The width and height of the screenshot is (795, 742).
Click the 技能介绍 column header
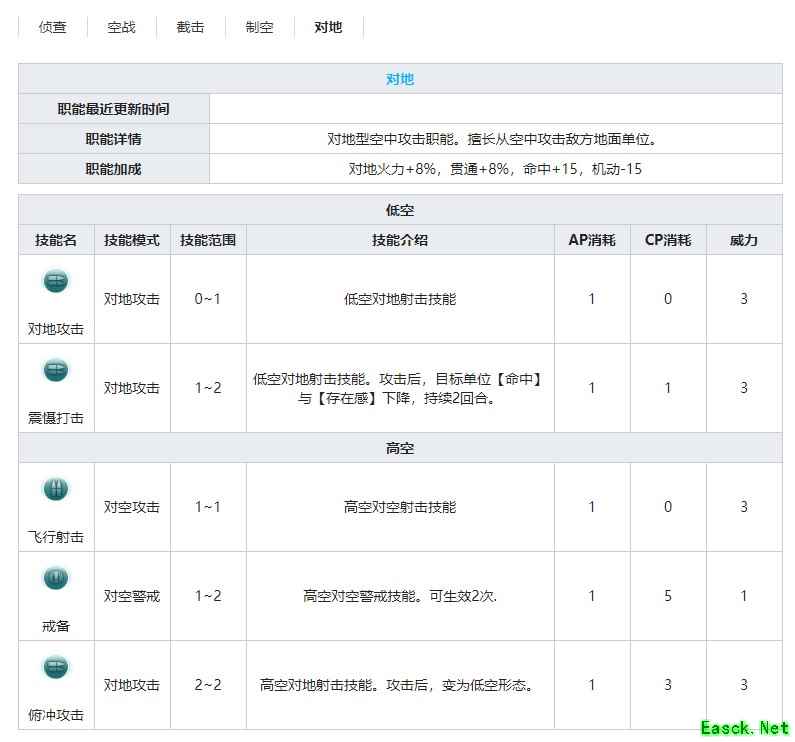[x=400, y=240]
